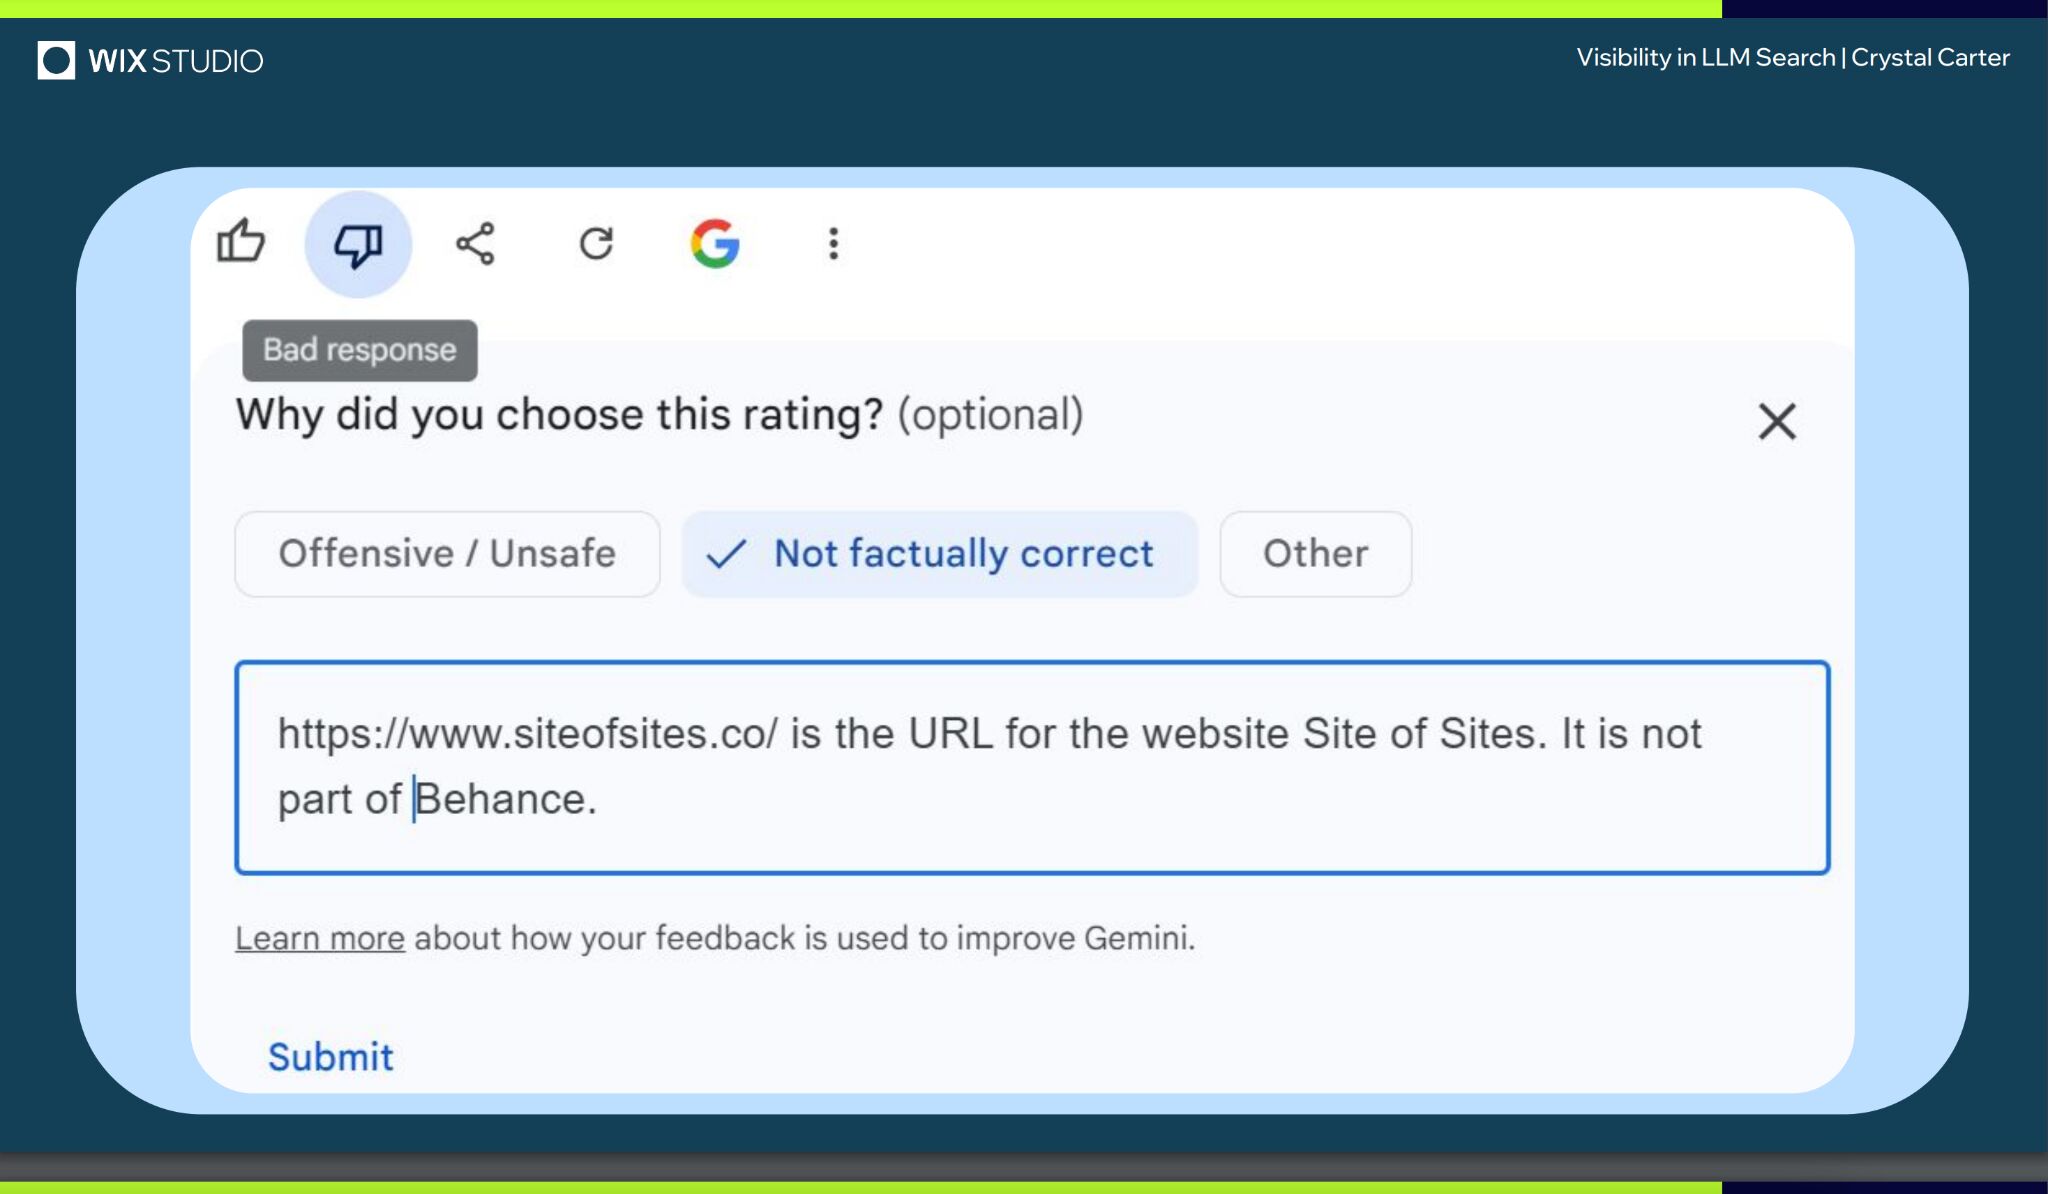2048x1194 pixels.
Task: Select 'Not factually correct' feedback option
Action: 938,553
